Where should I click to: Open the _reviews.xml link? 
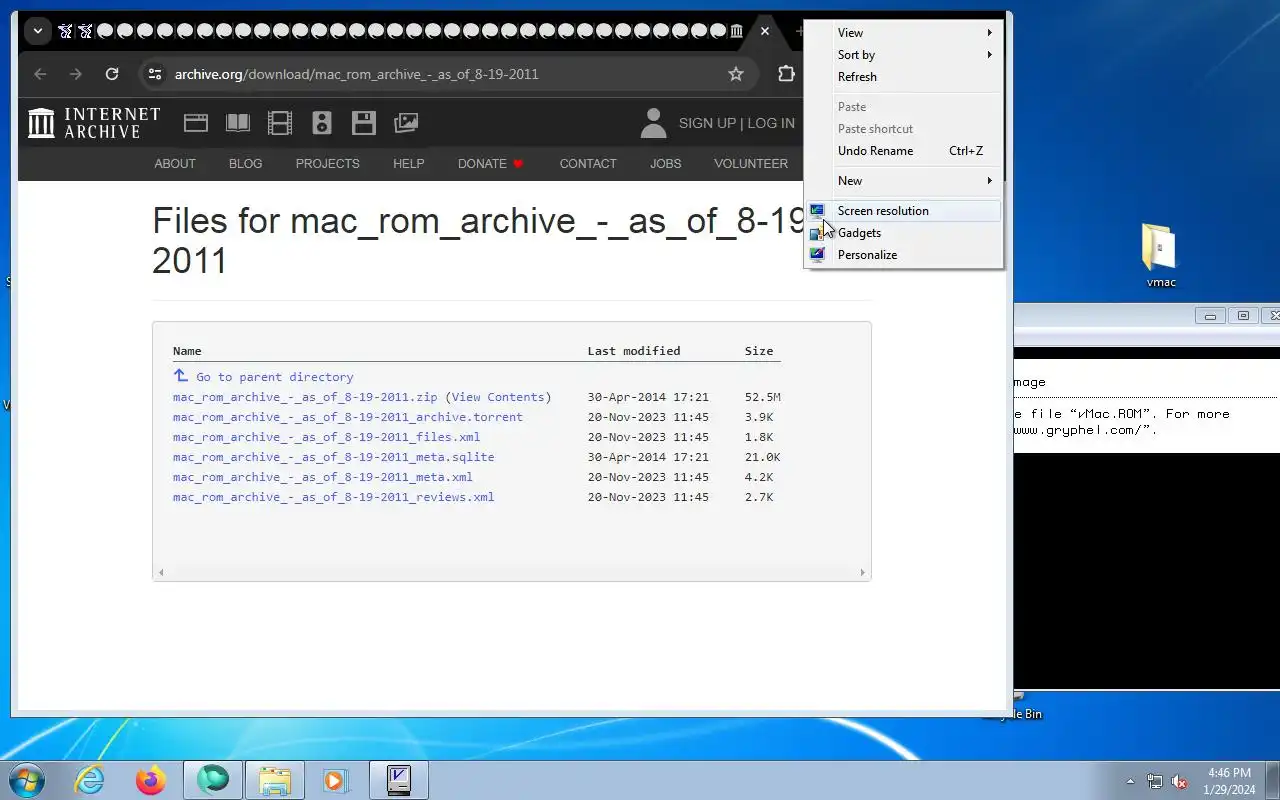click(333, 497)
